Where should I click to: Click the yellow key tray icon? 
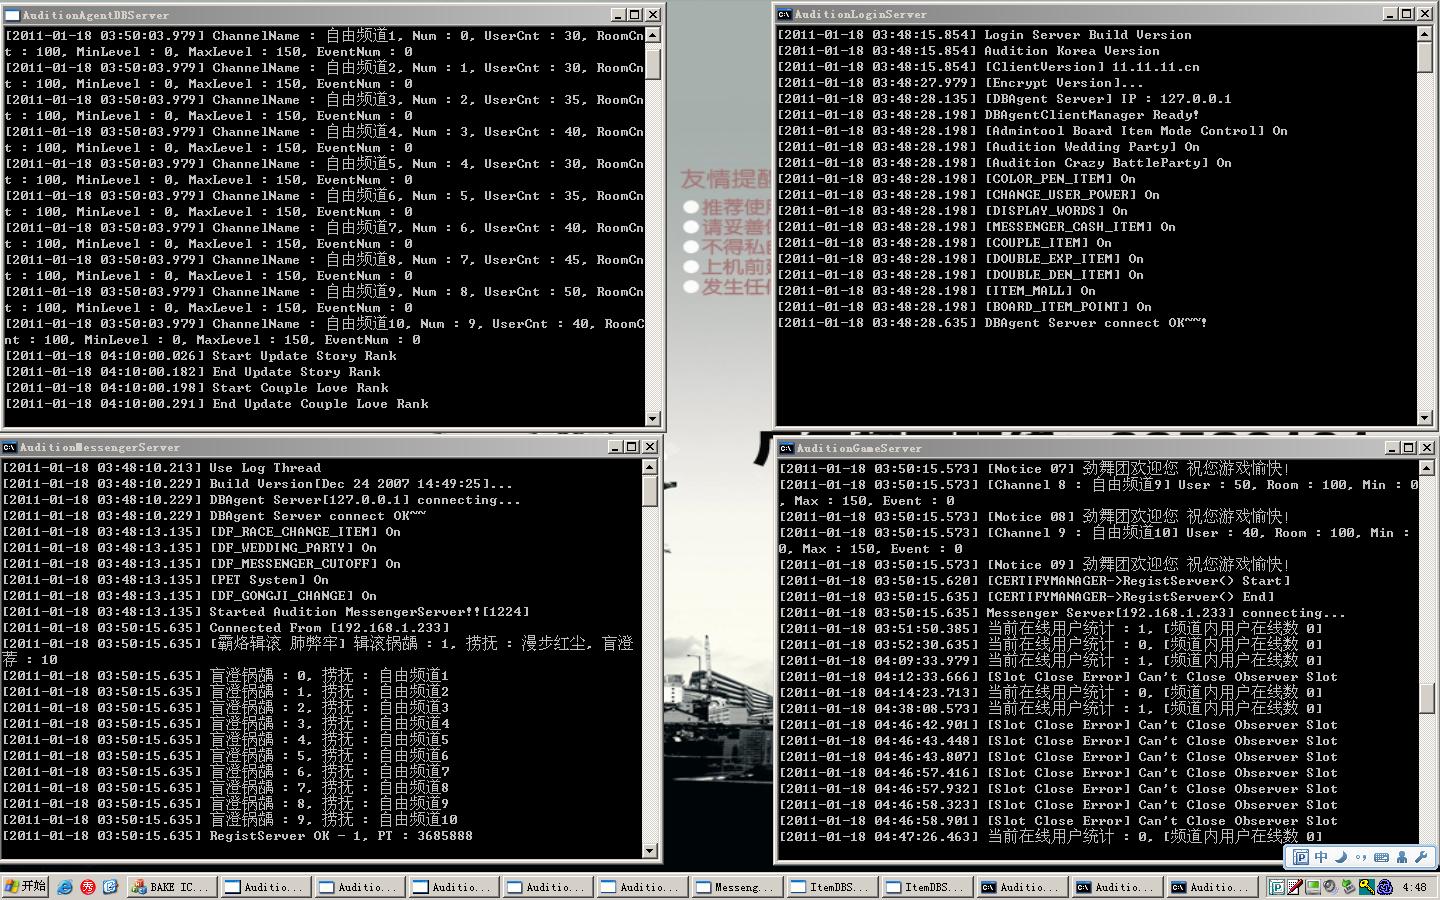tap(1366, 887)
